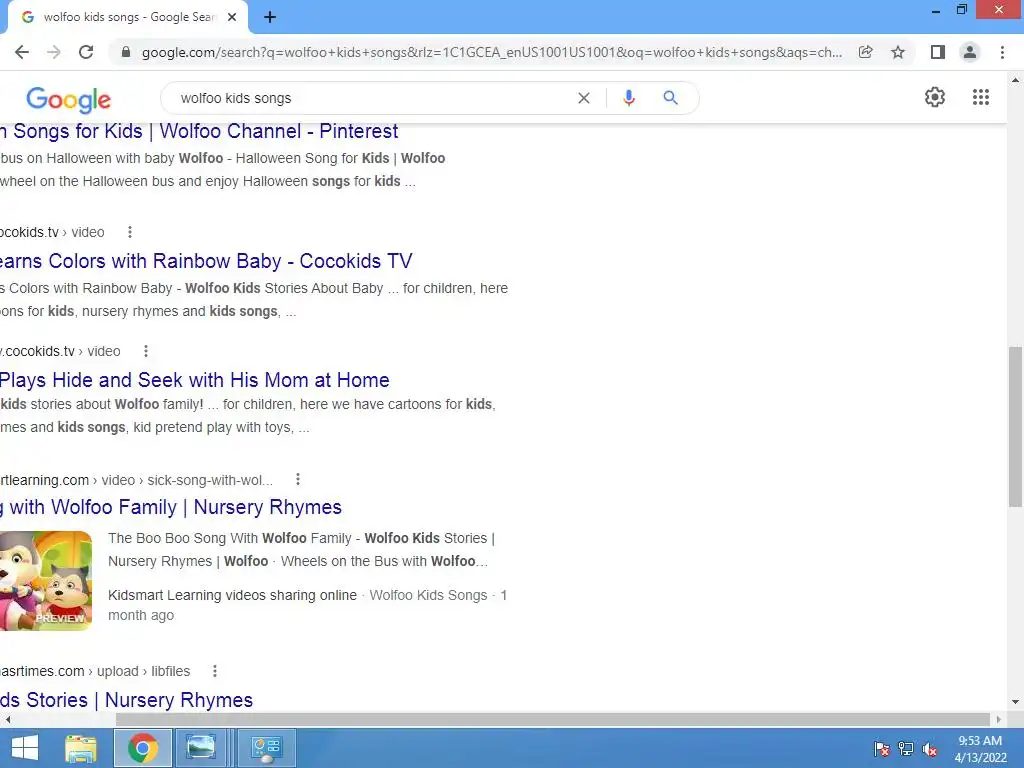Close the wolfoo kids songs tab
This screenshot has height=768, width=1024.
[x=232, y=17]
